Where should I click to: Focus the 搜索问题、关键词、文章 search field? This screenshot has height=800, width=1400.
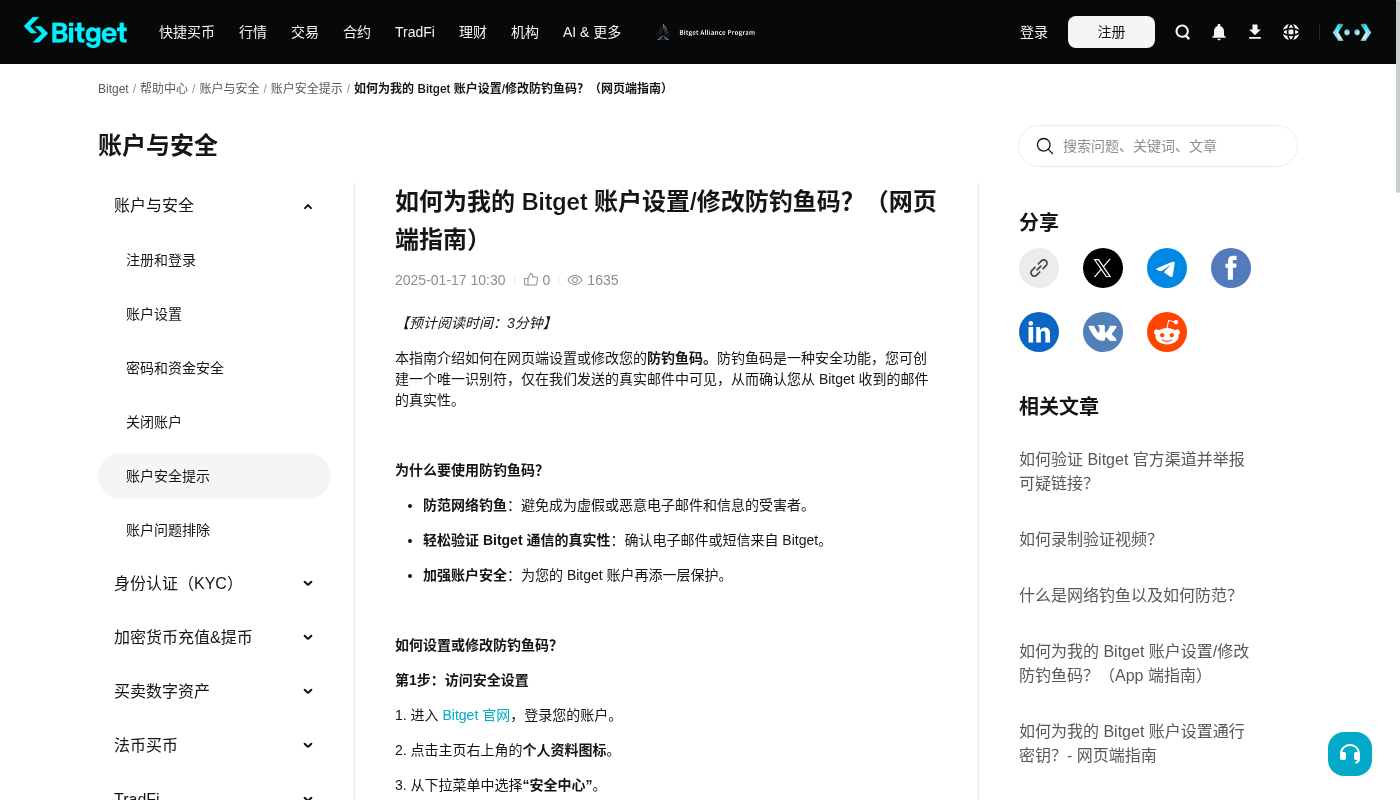tap(1158, 146)
